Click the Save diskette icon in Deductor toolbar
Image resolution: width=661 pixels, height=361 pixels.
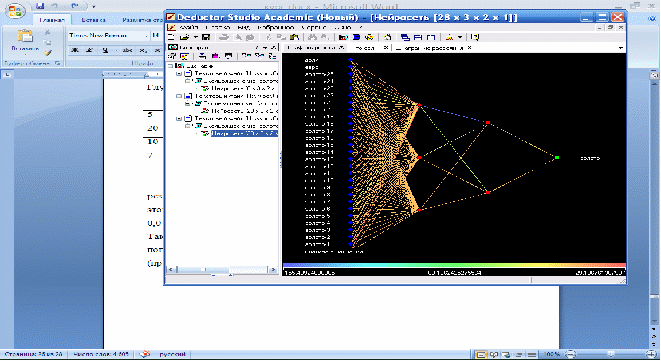(206, 38)
